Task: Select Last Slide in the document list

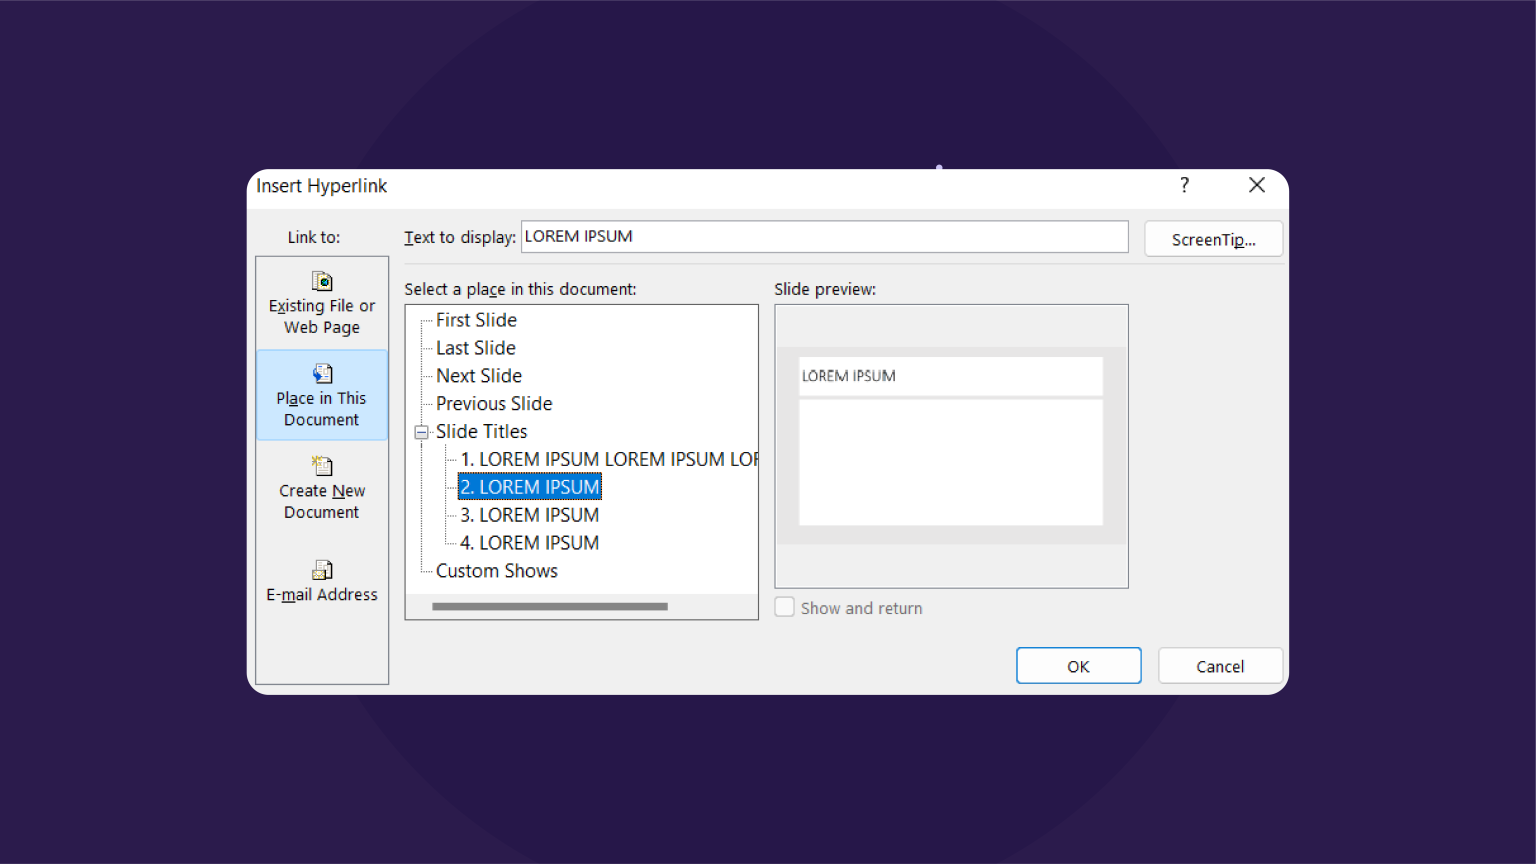Action: (475, 347)
